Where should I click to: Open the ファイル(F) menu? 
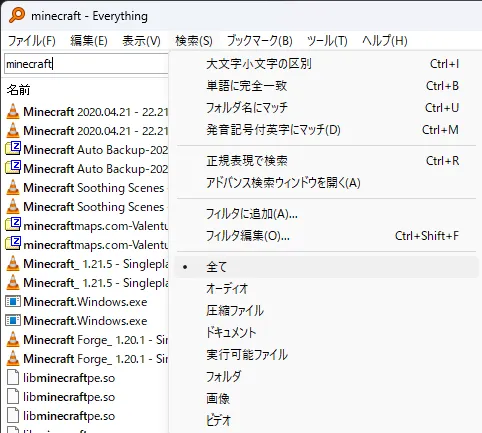tap(32, 41)
